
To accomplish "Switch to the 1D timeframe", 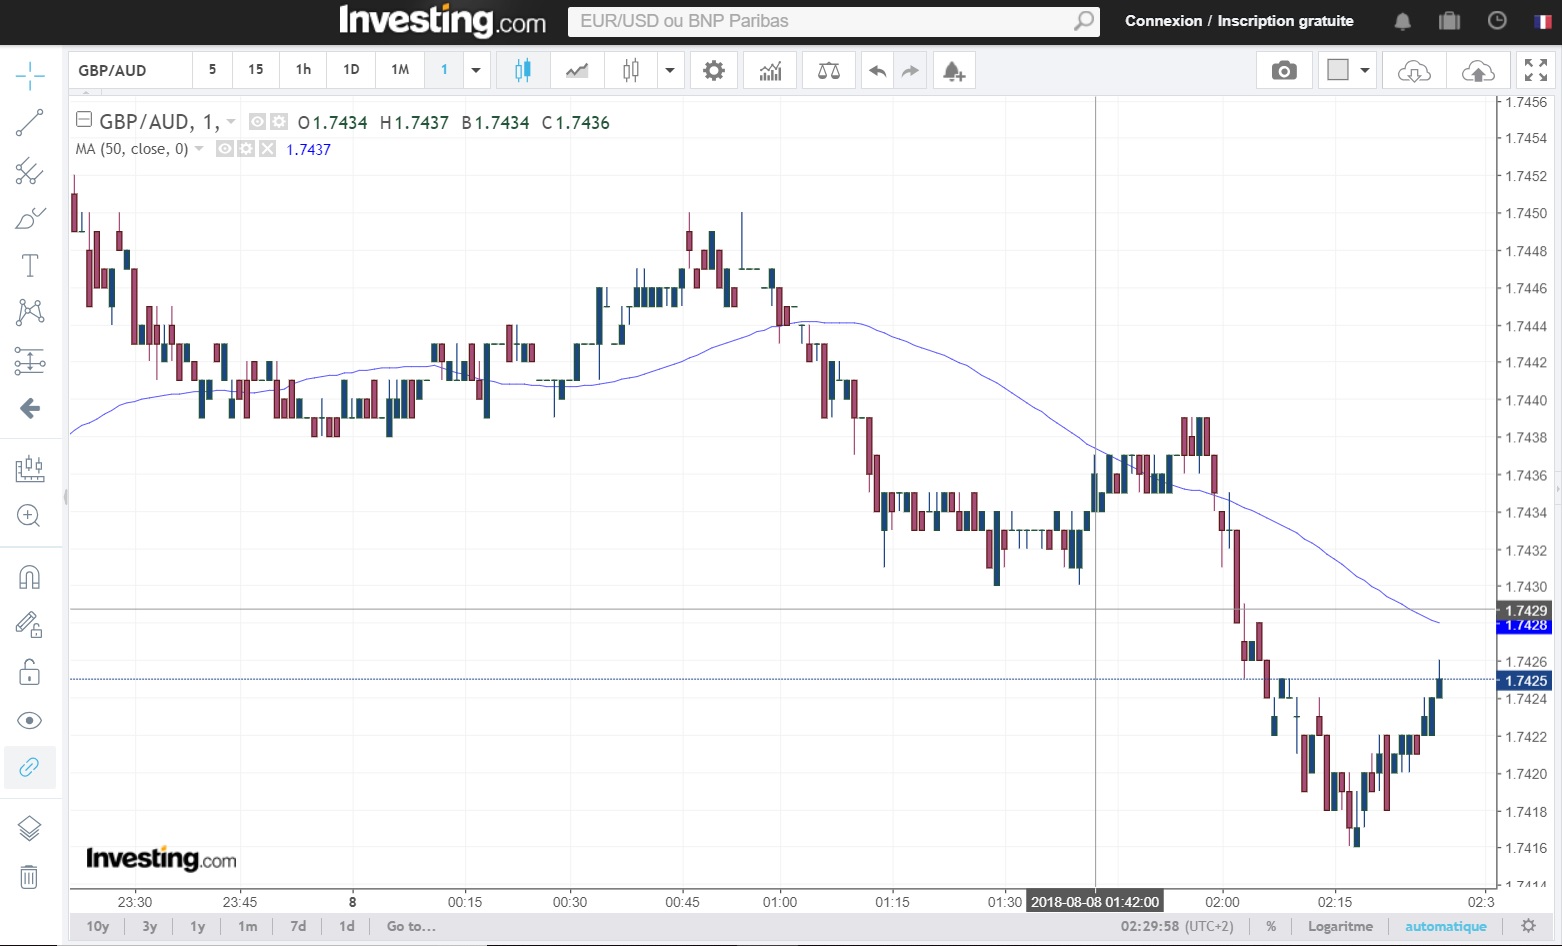I will [x=351, y=70].
